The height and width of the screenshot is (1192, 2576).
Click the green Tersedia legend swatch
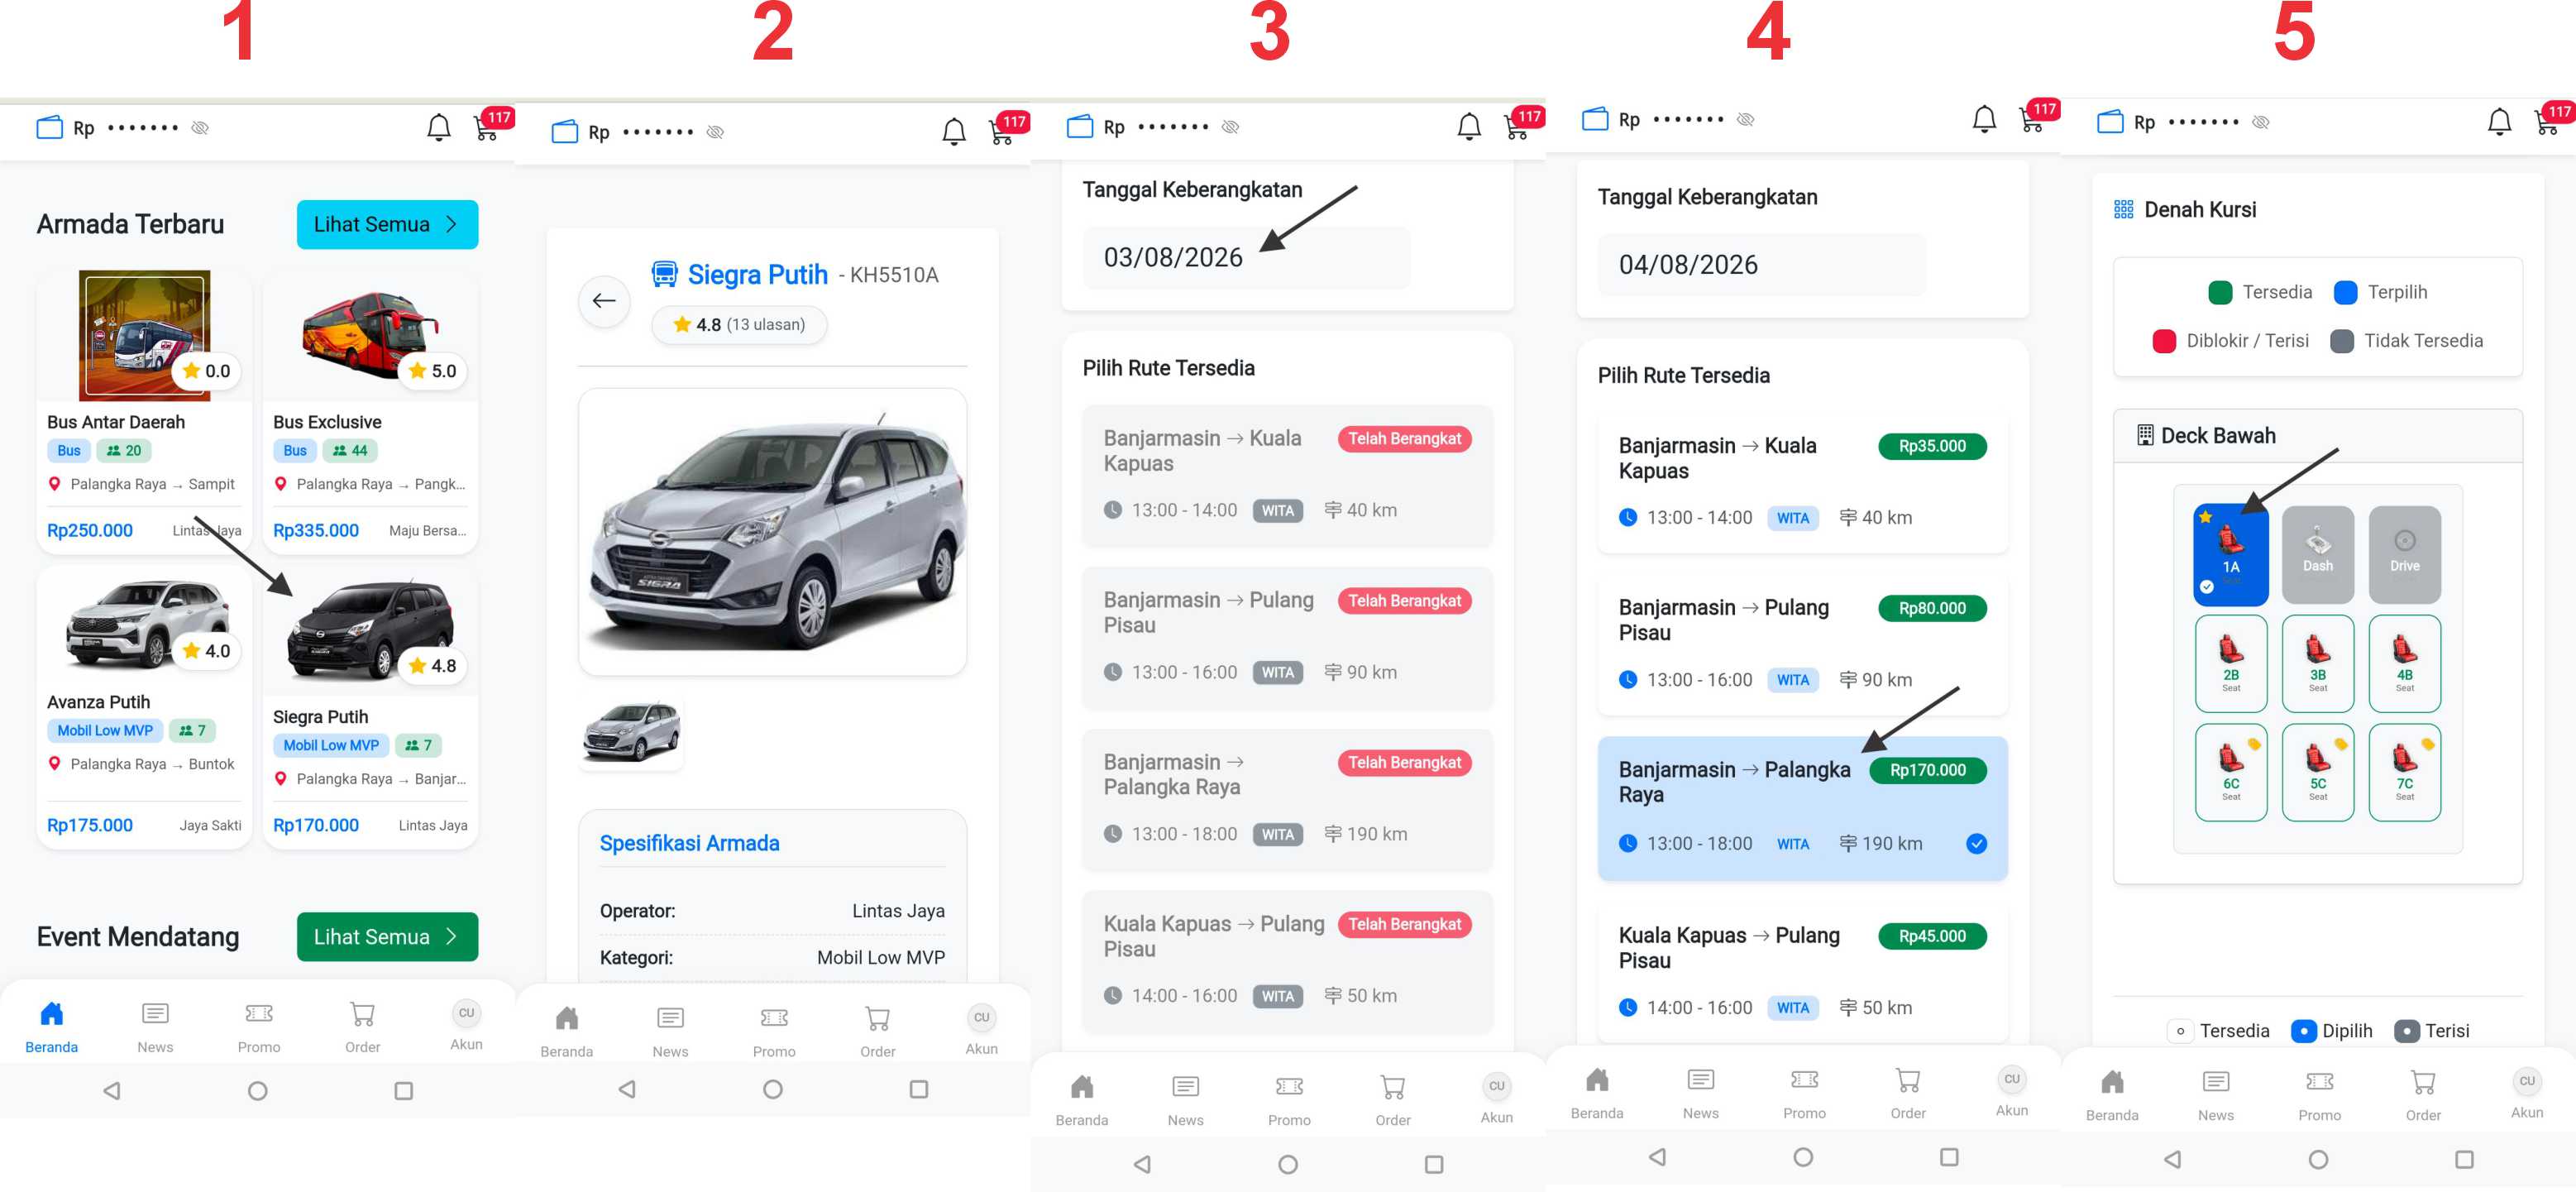(2219, 292)
